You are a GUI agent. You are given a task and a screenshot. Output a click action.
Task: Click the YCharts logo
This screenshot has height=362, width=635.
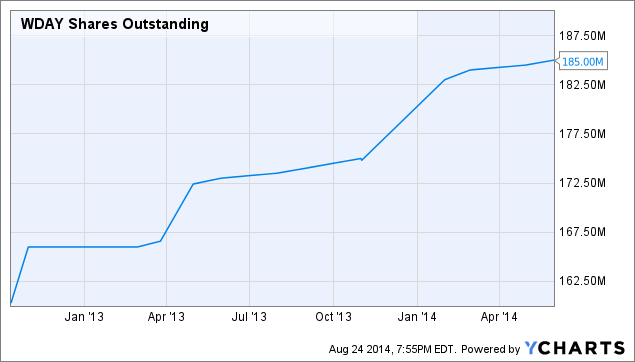575,348
